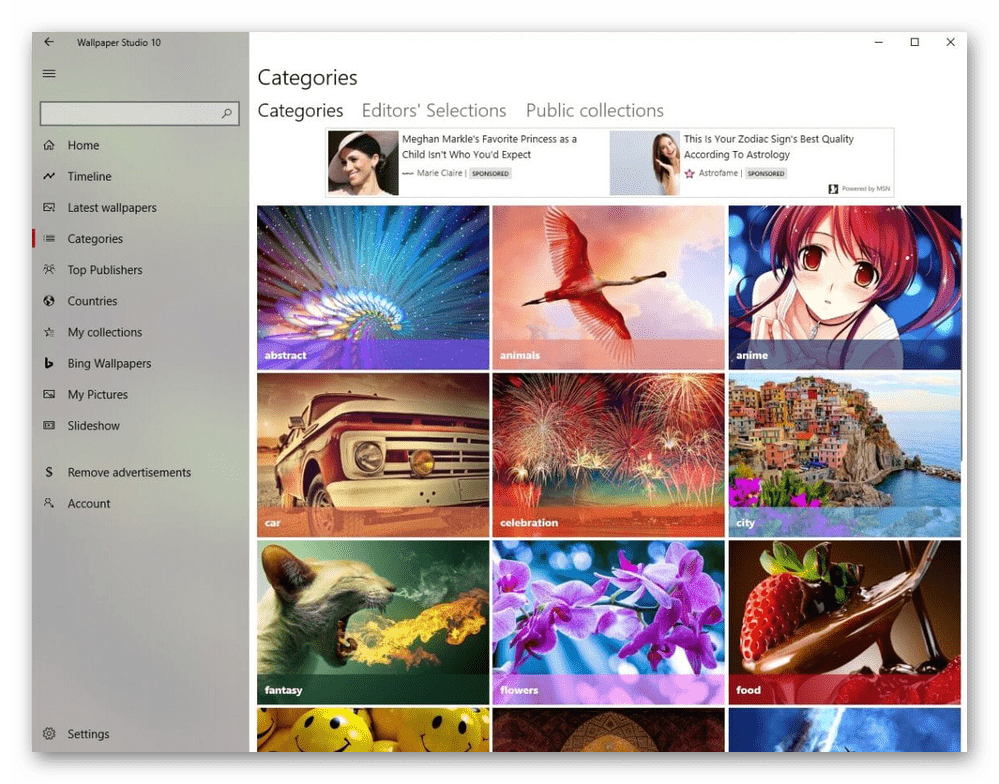
Task: Switch to Public collections tab
Action: [x=594, y=111]
